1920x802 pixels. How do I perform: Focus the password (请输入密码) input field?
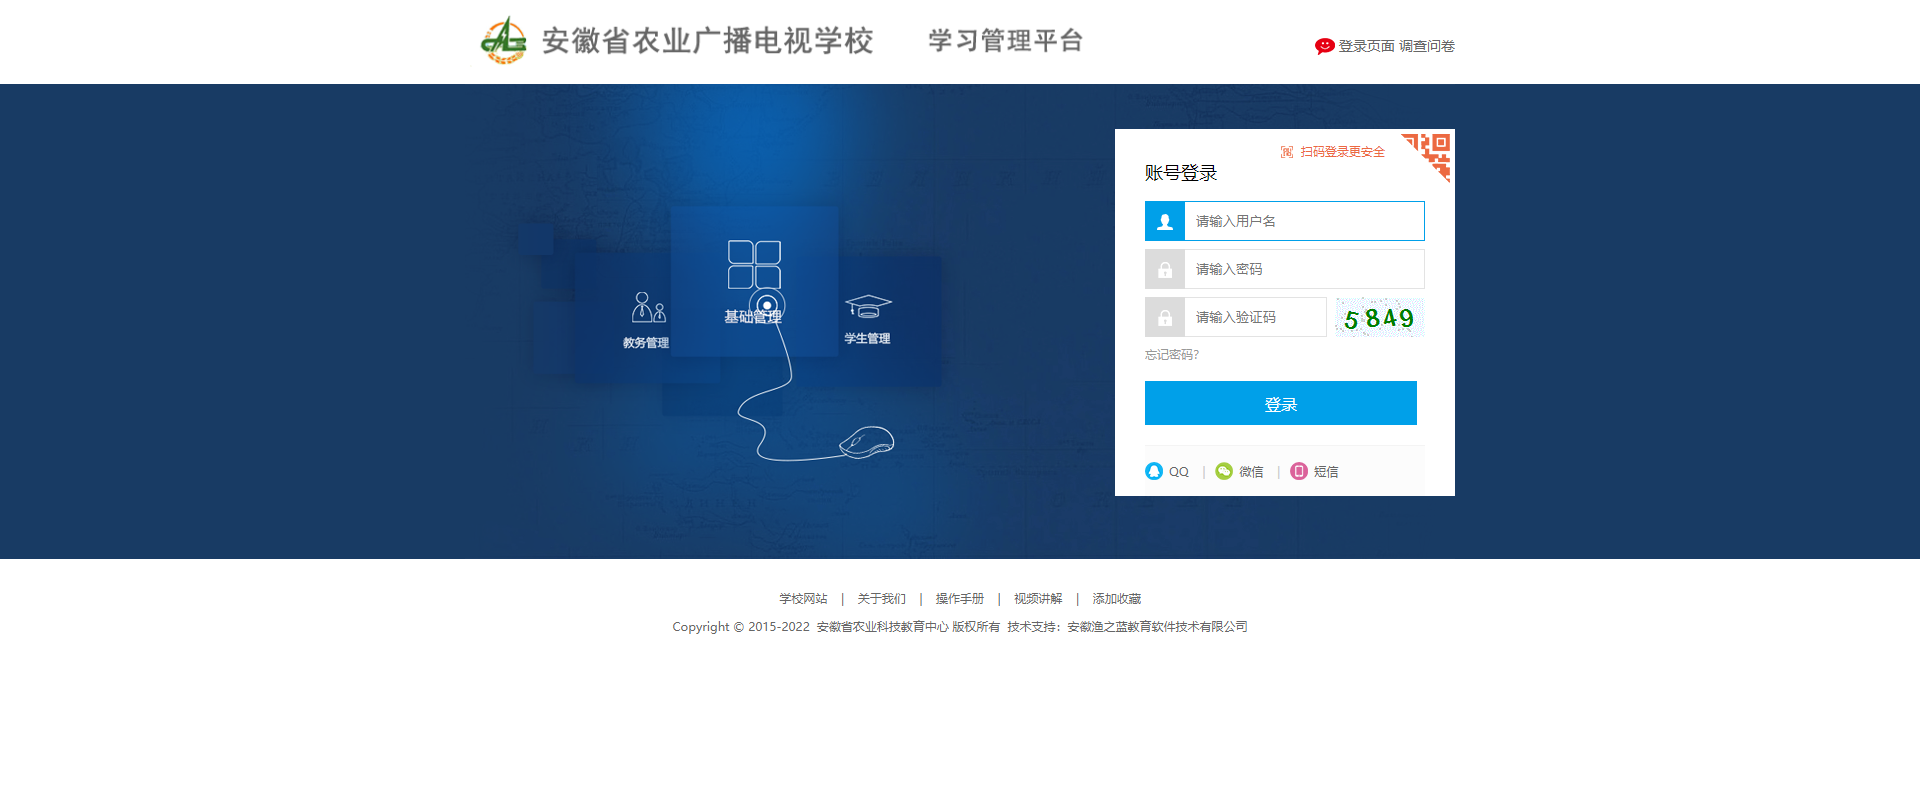click(1303, 269)
